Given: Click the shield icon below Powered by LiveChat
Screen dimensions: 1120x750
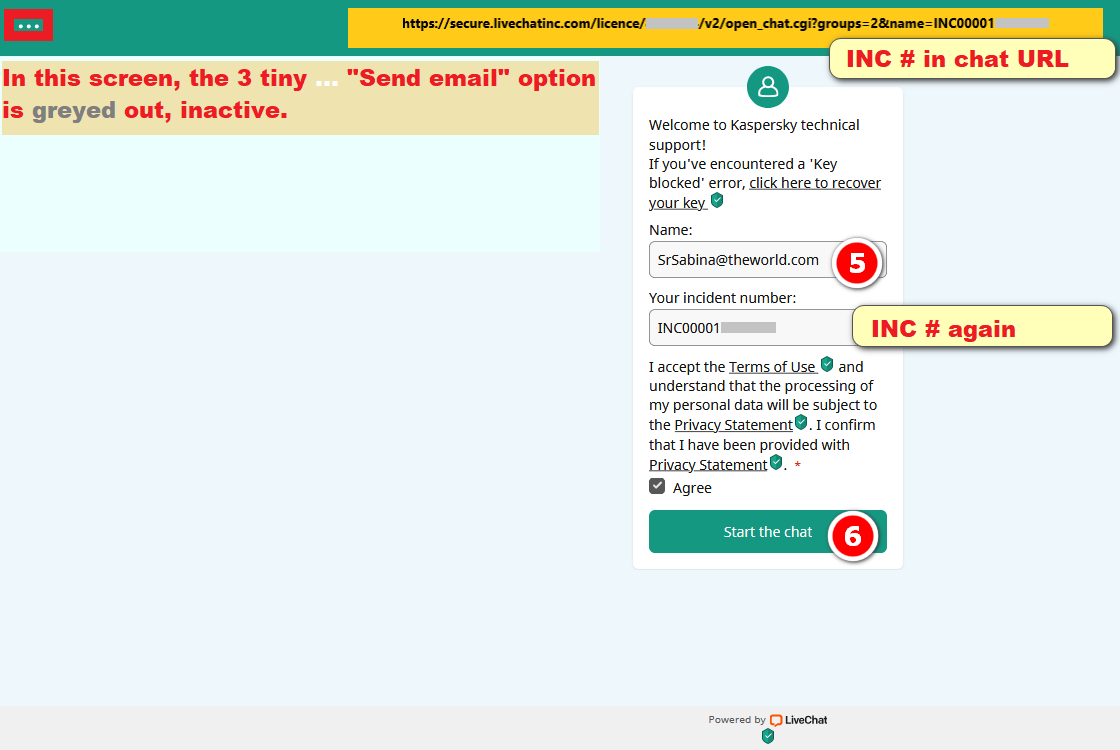Looking at the screenshot, I should pyautogui.click(x=768, y=736).
